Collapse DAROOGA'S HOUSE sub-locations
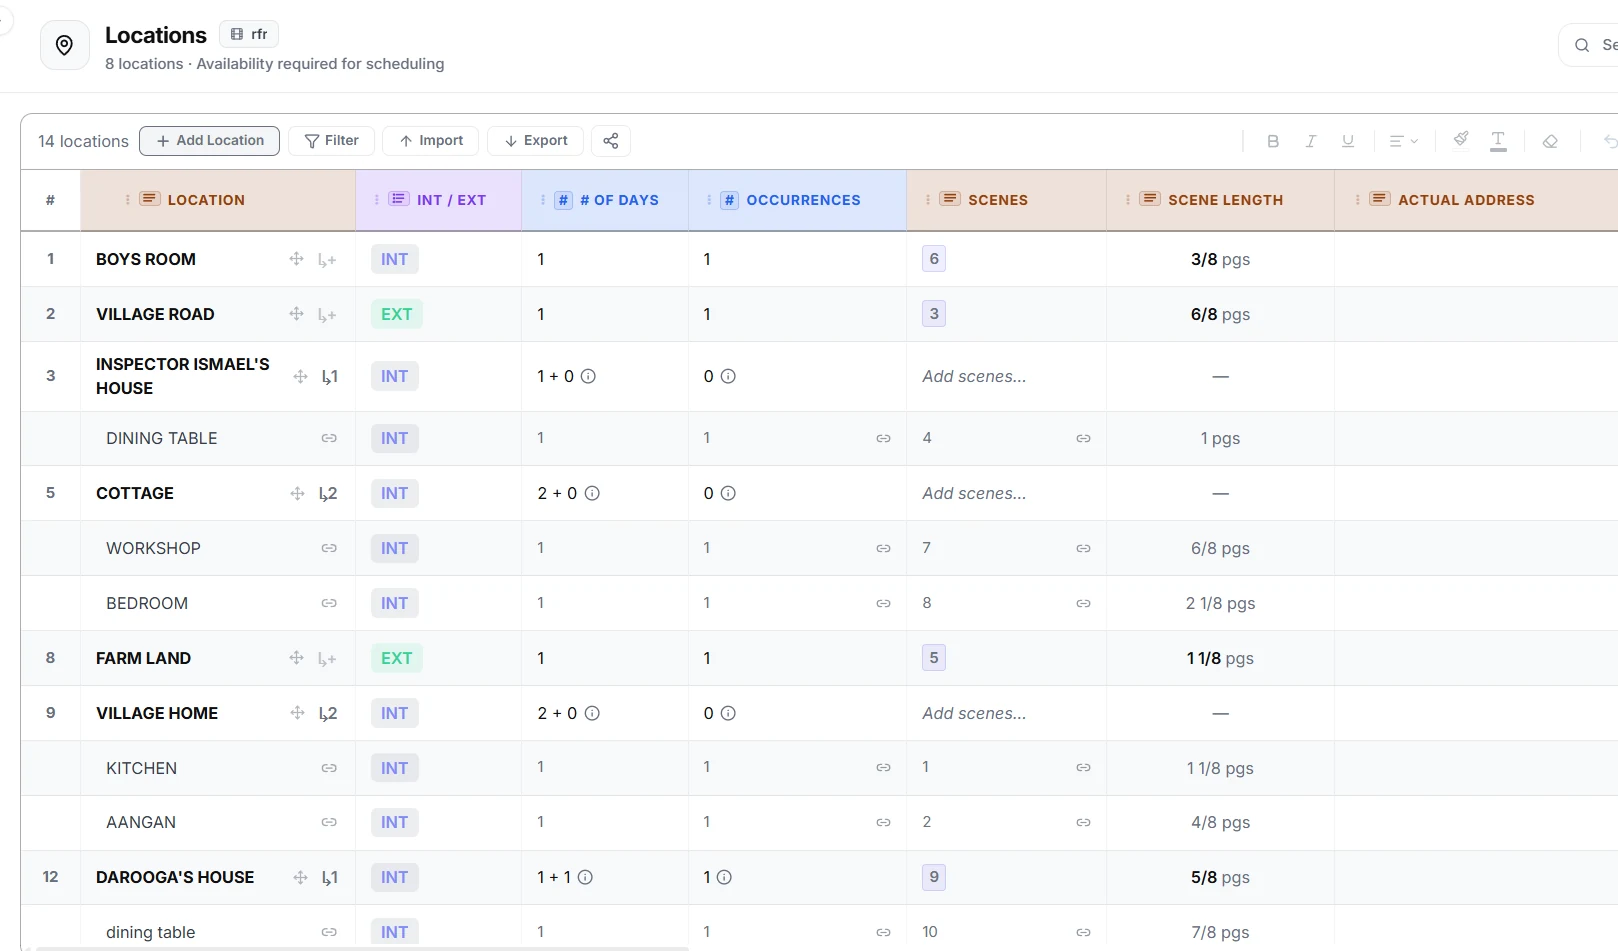The image size is (1618, 951). 329,878
